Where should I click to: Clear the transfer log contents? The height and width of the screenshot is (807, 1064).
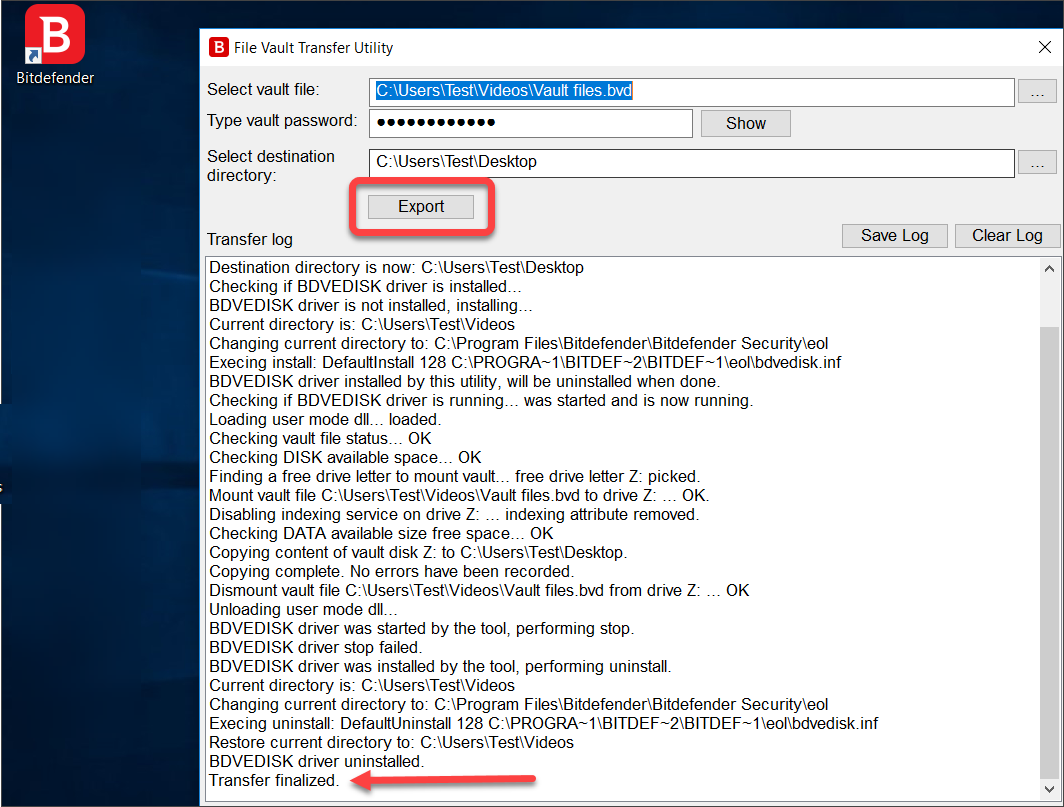(x=1007, y=235)
